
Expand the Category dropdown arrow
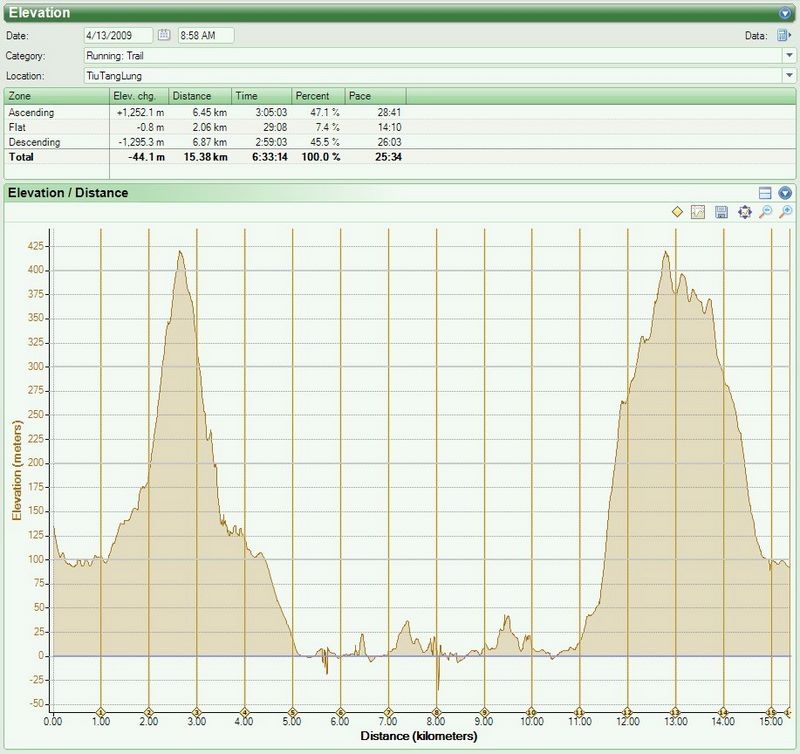[x=789, y=55]
